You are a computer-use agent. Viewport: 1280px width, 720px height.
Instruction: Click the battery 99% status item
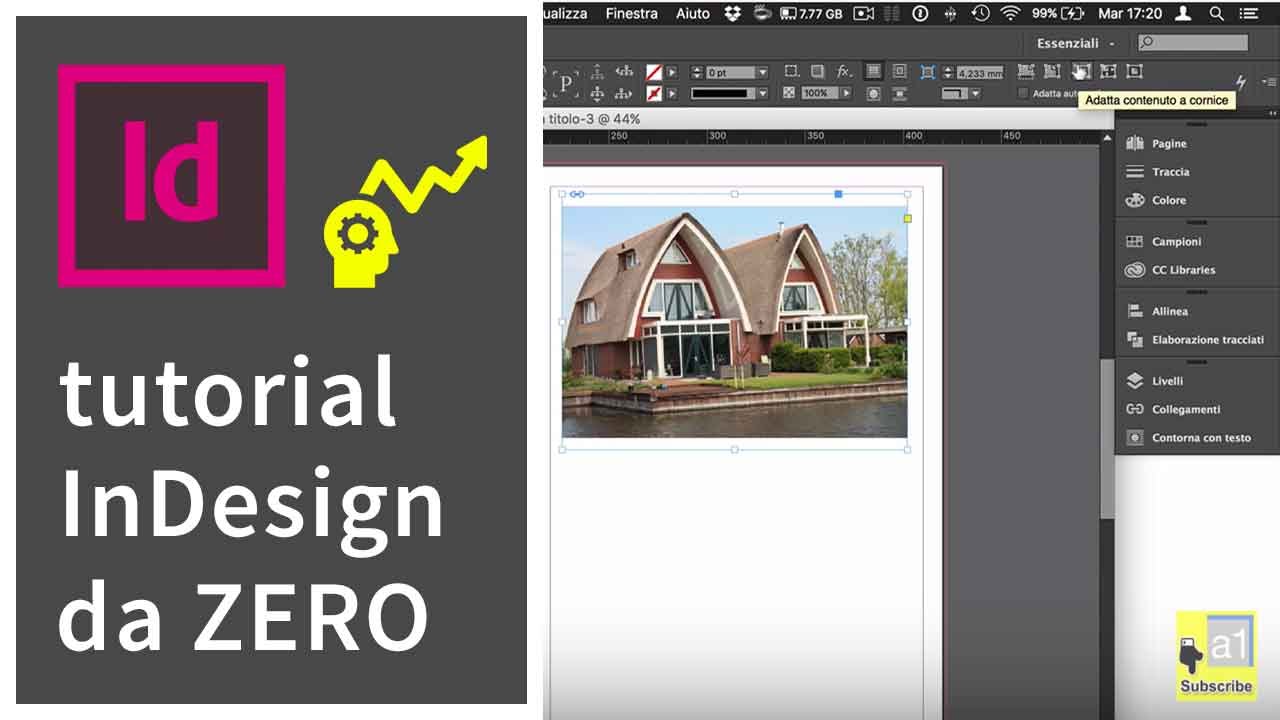(x=1058, y=13)
